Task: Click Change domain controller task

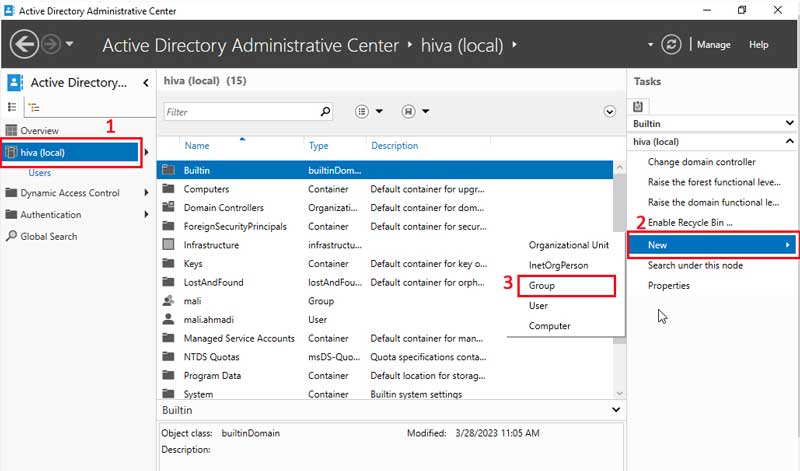Action: coord(702,162)
